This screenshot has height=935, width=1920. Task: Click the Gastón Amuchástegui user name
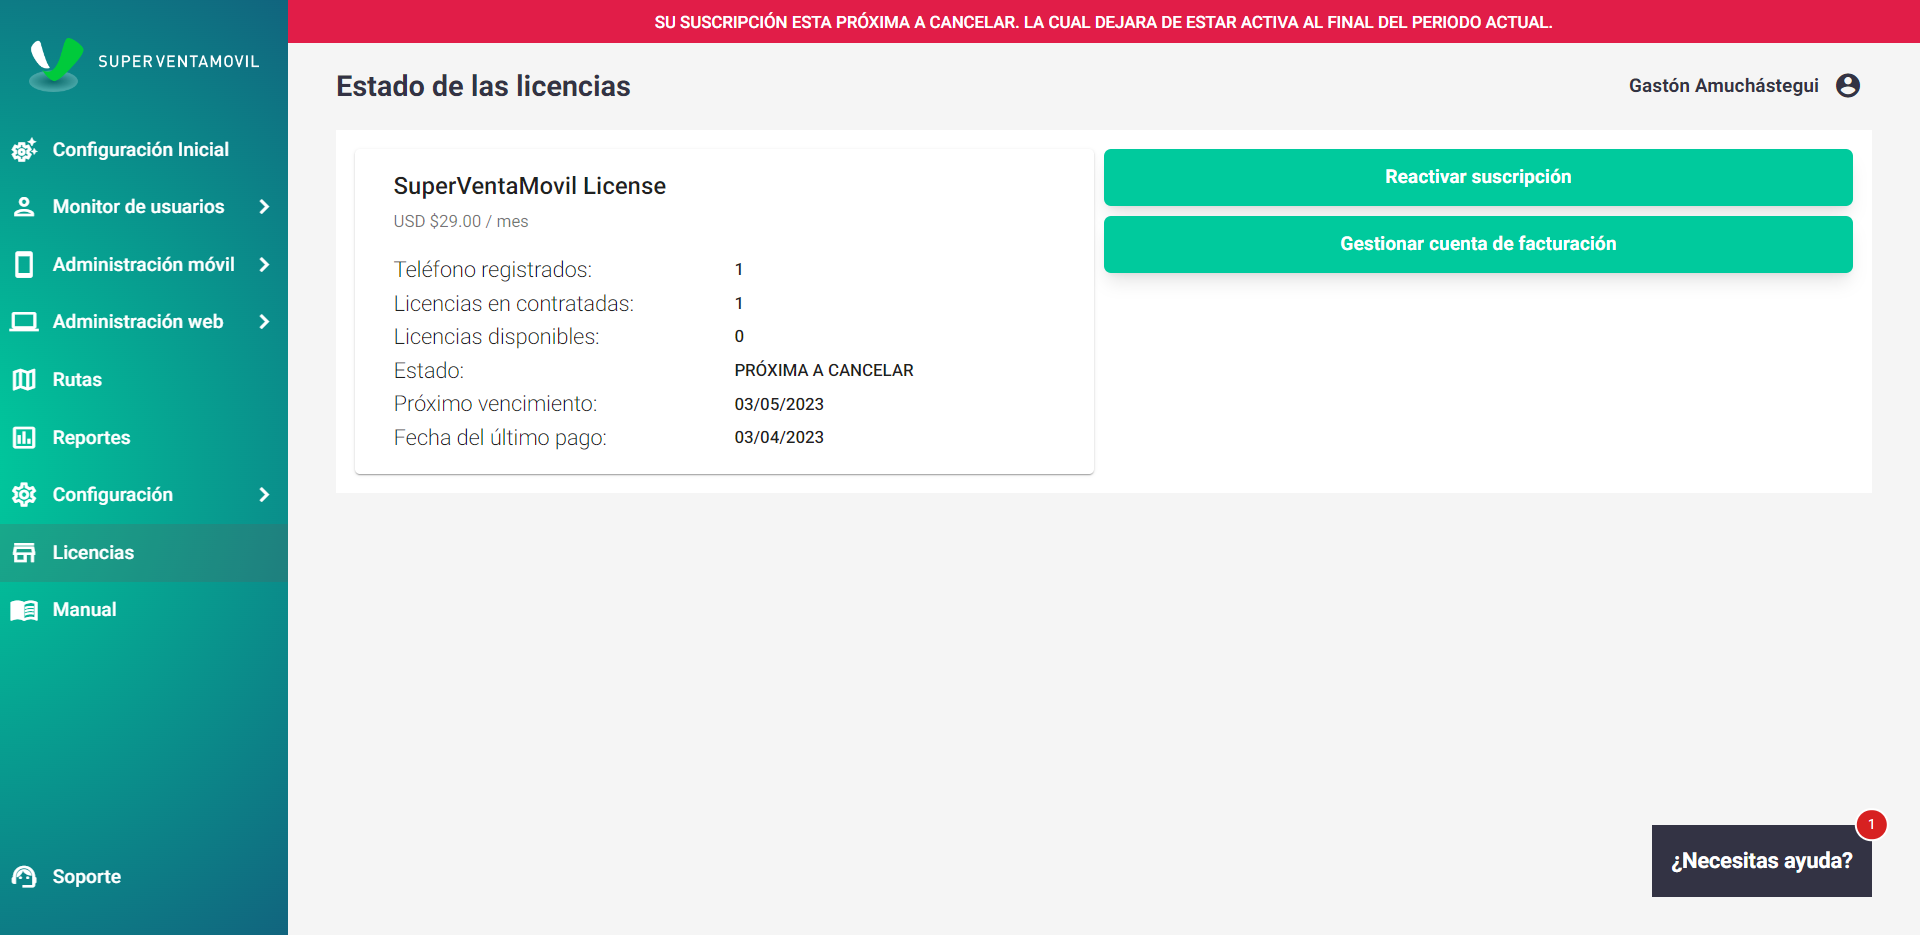[x=1723, y=86]
